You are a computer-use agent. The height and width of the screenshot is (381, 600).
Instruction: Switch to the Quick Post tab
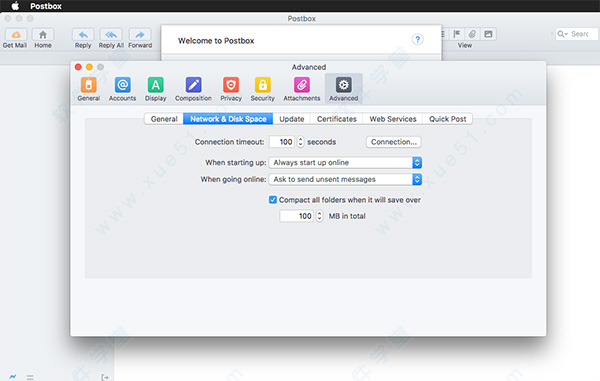[447, 119]
